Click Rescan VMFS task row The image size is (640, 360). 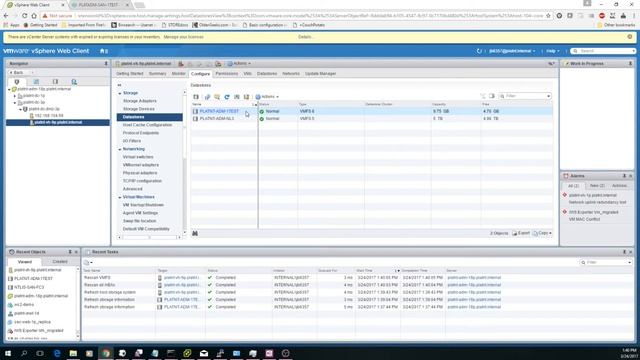click(358, 278)
